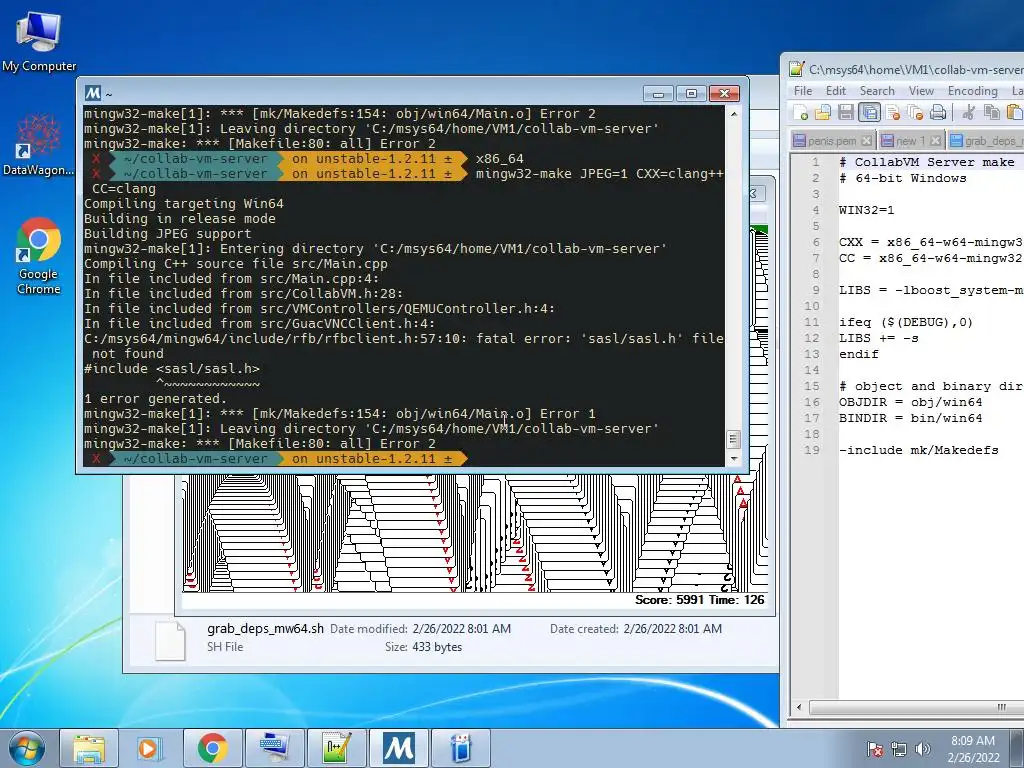This screenshot has height=768, width=1024.
Task: Open the Edit menu in Notepad++
Action: (835, 91)
